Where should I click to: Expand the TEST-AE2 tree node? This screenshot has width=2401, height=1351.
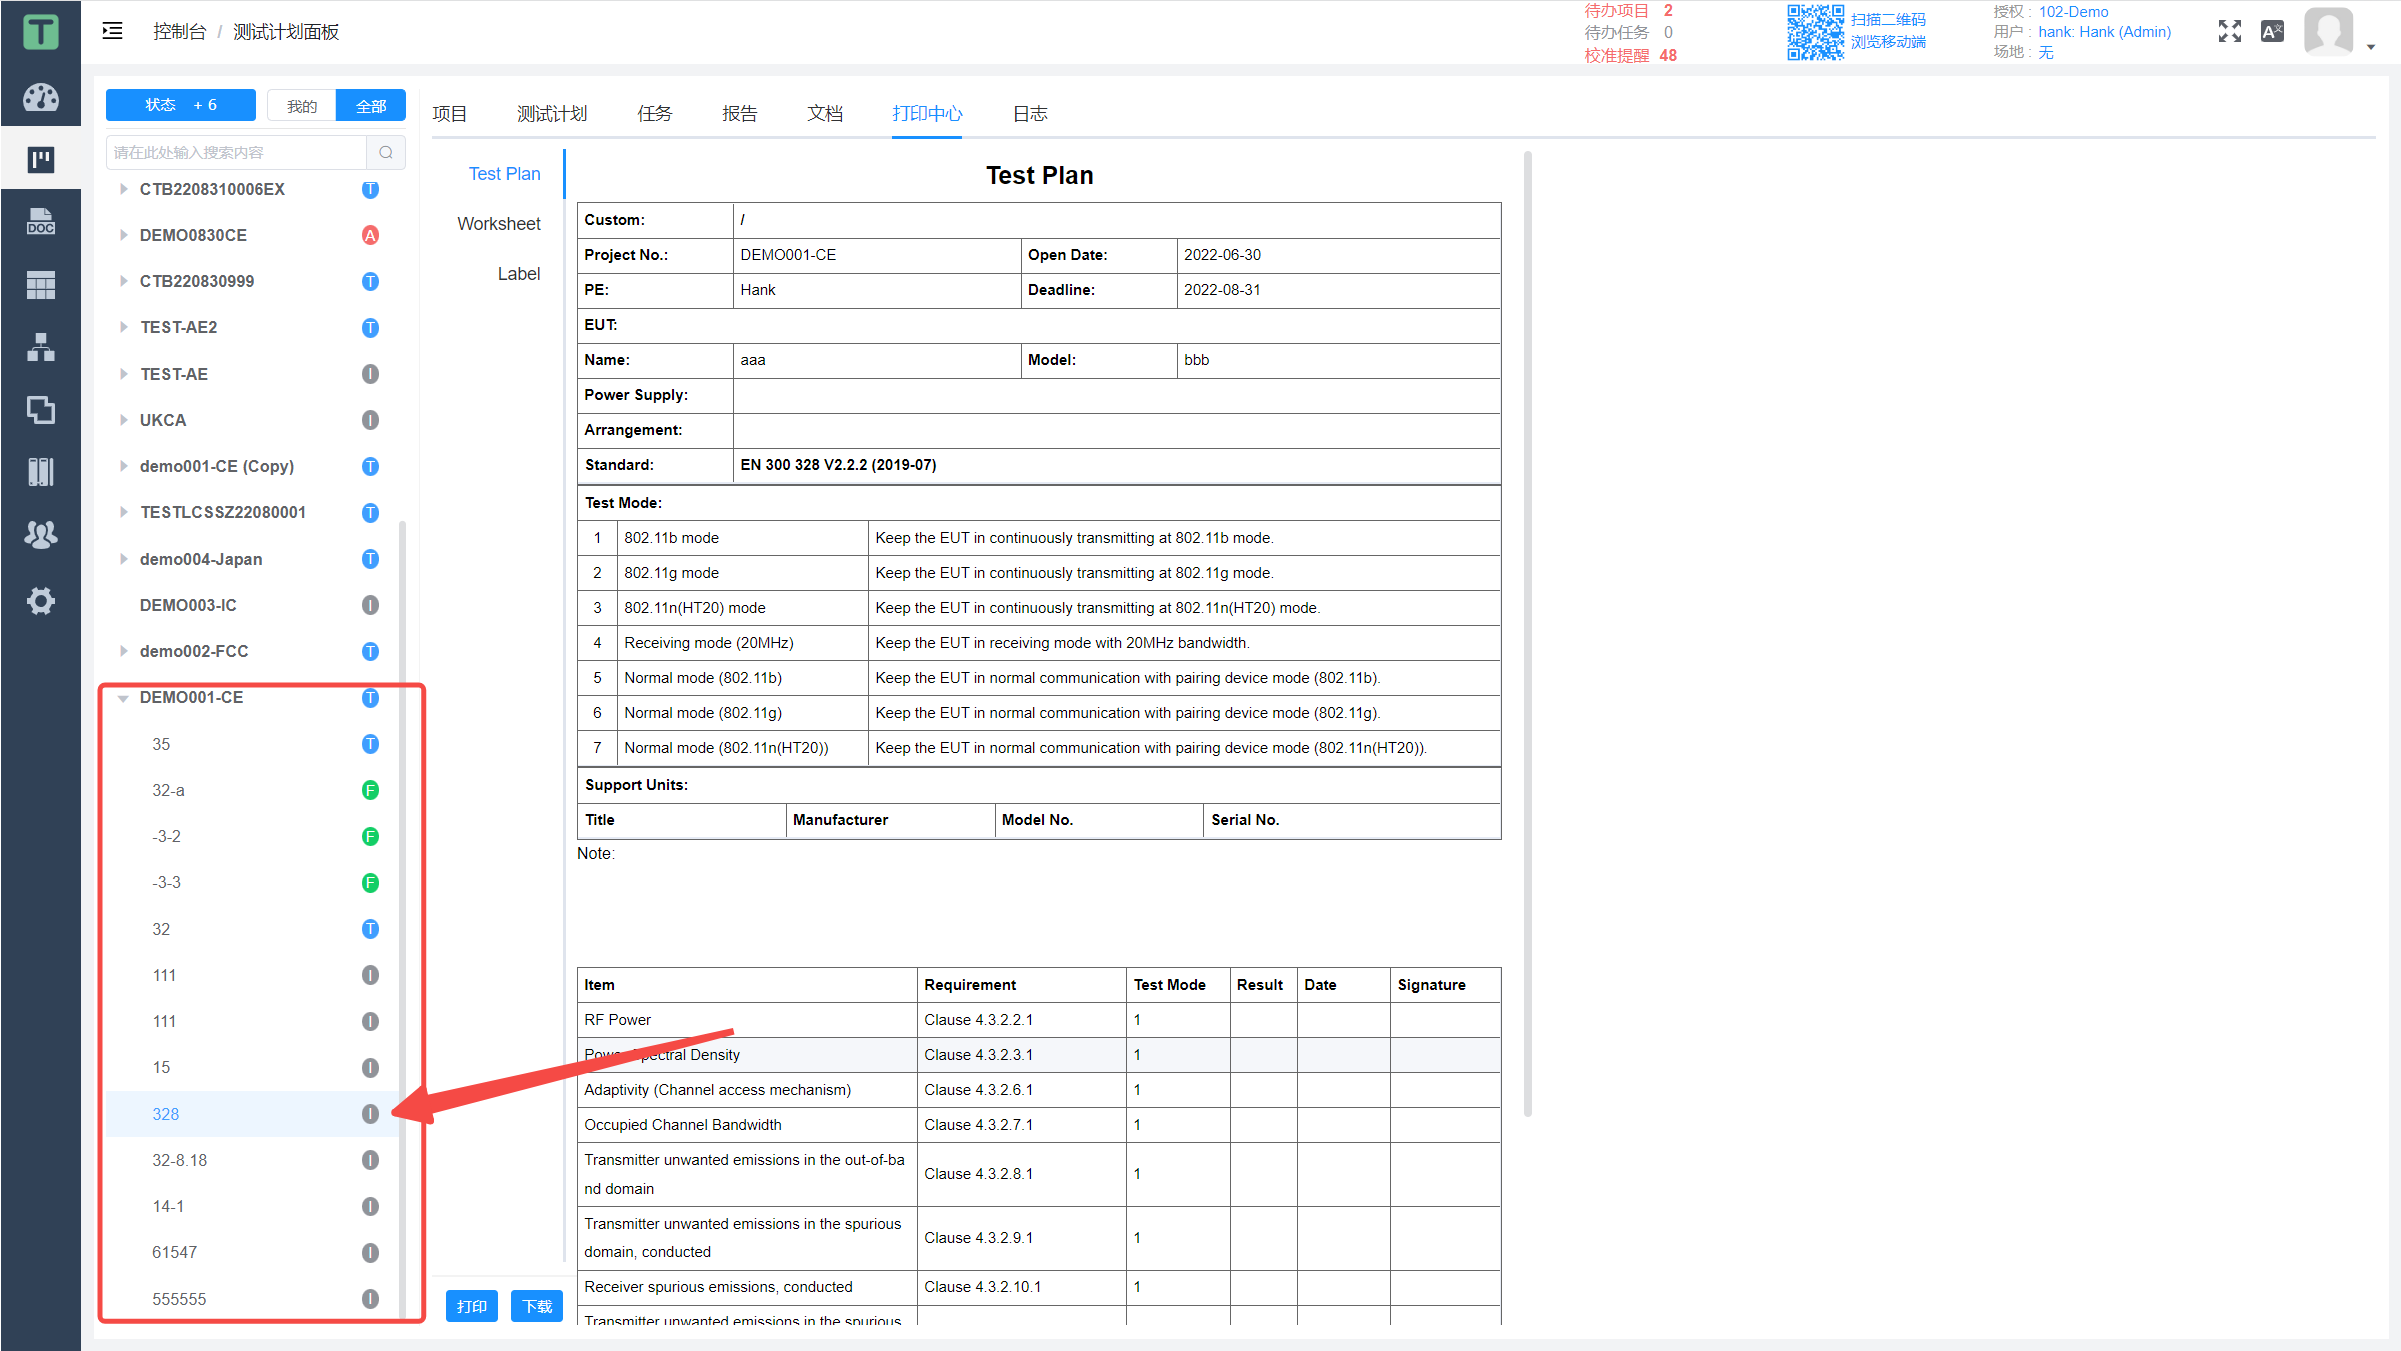(x=123, y=327)
